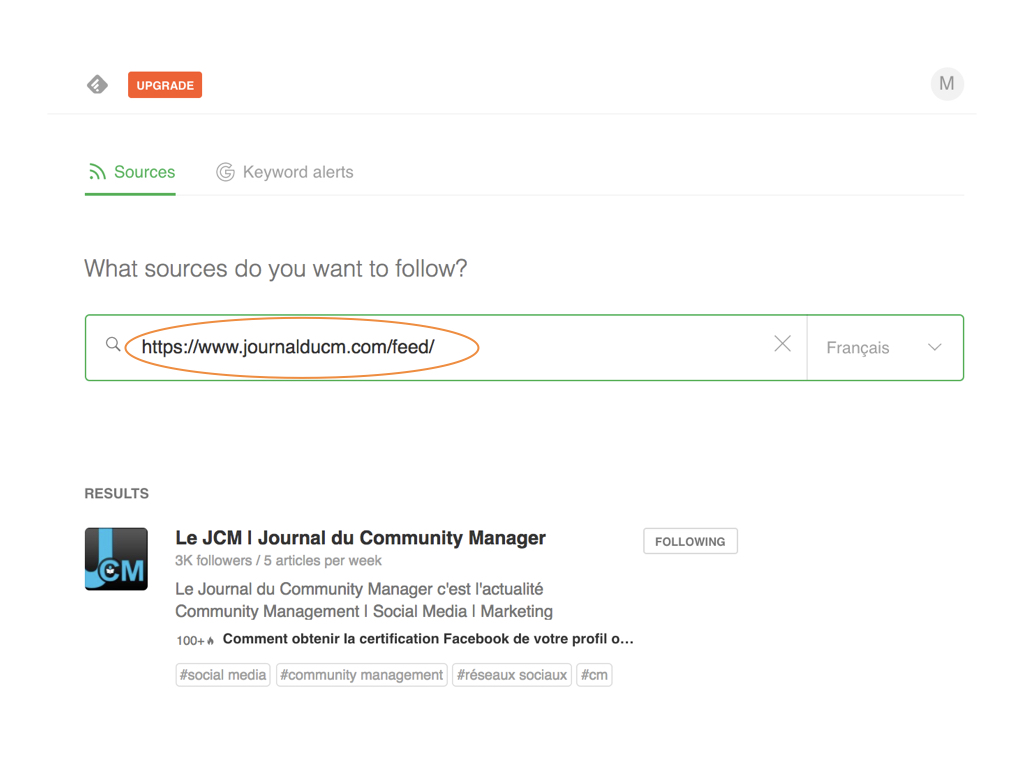Open Le JCM Journal du Community Manager title

tap(360, 538)
